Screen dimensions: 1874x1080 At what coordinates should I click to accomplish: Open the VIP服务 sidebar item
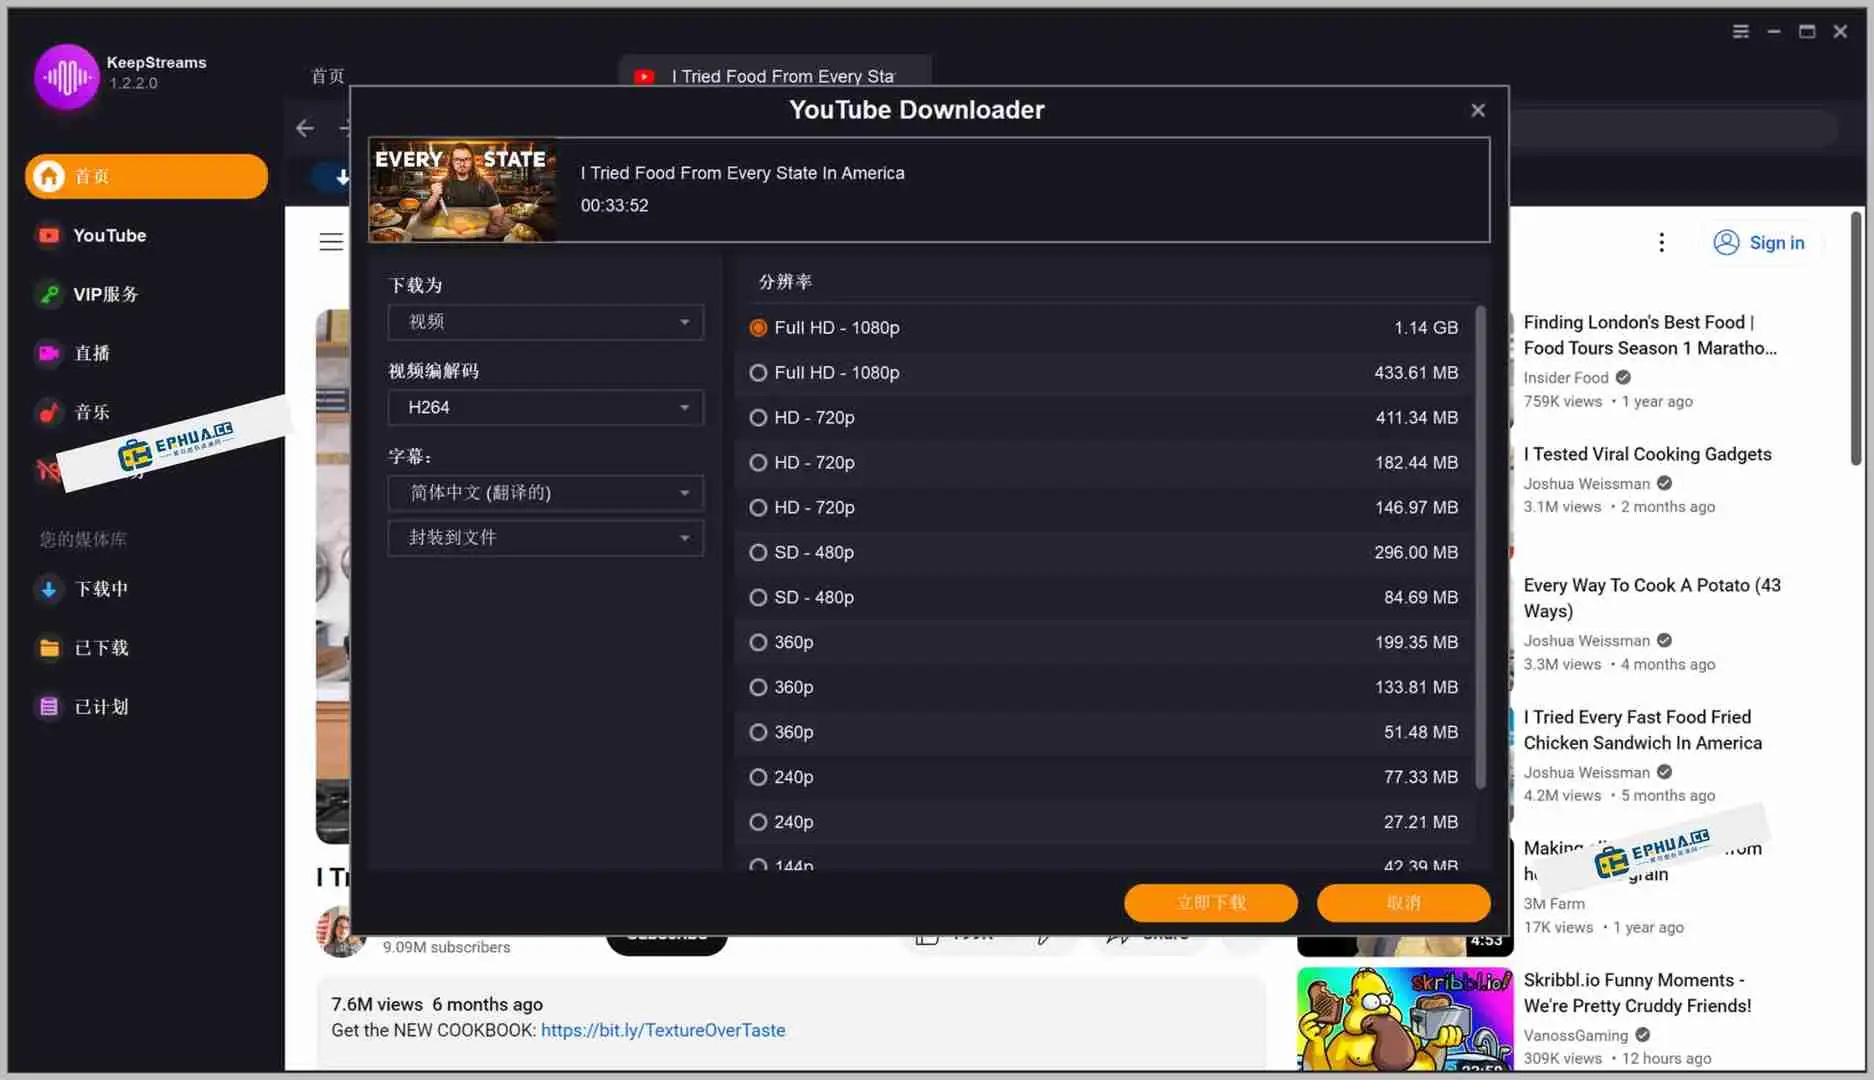click(x=107, y=294)
